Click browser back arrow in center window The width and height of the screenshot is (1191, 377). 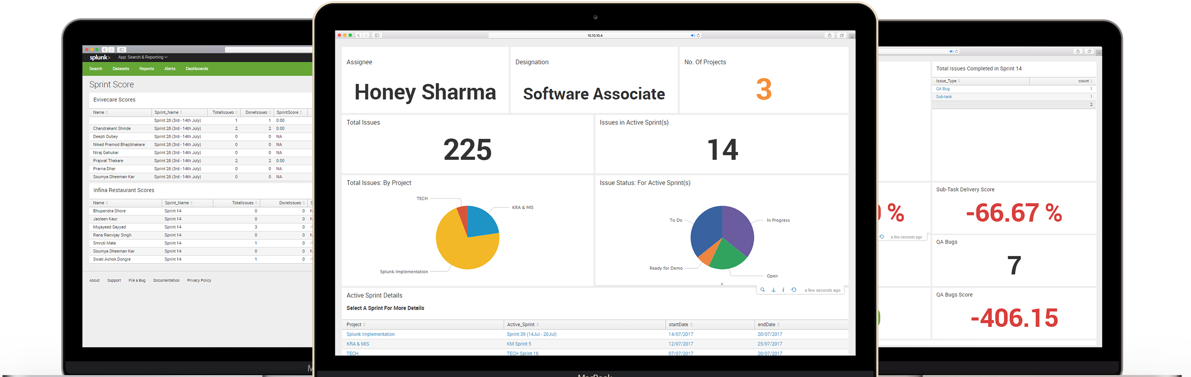click(x=359, y=35)
